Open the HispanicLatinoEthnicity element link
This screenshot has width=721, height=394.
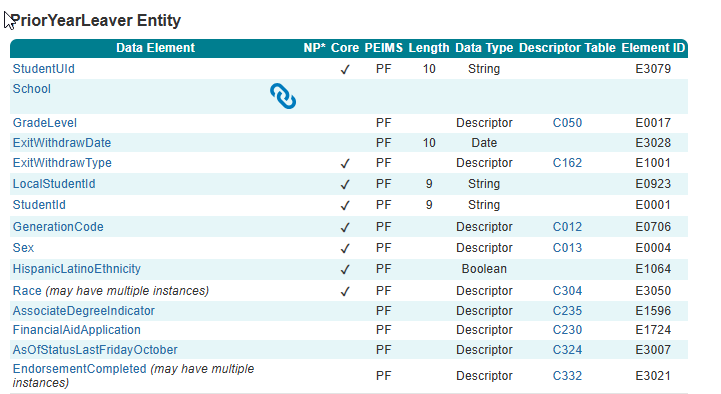point(76,268)
